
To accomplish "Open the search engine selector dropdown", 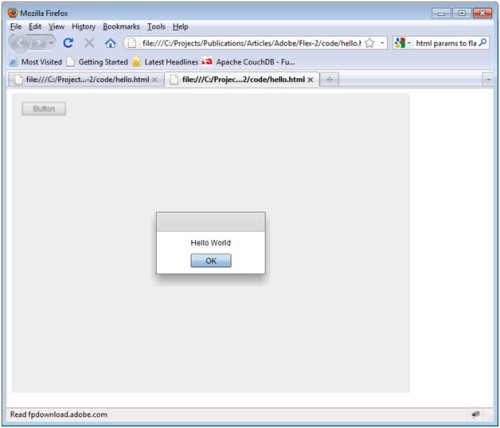I will (x=402, y=43).
